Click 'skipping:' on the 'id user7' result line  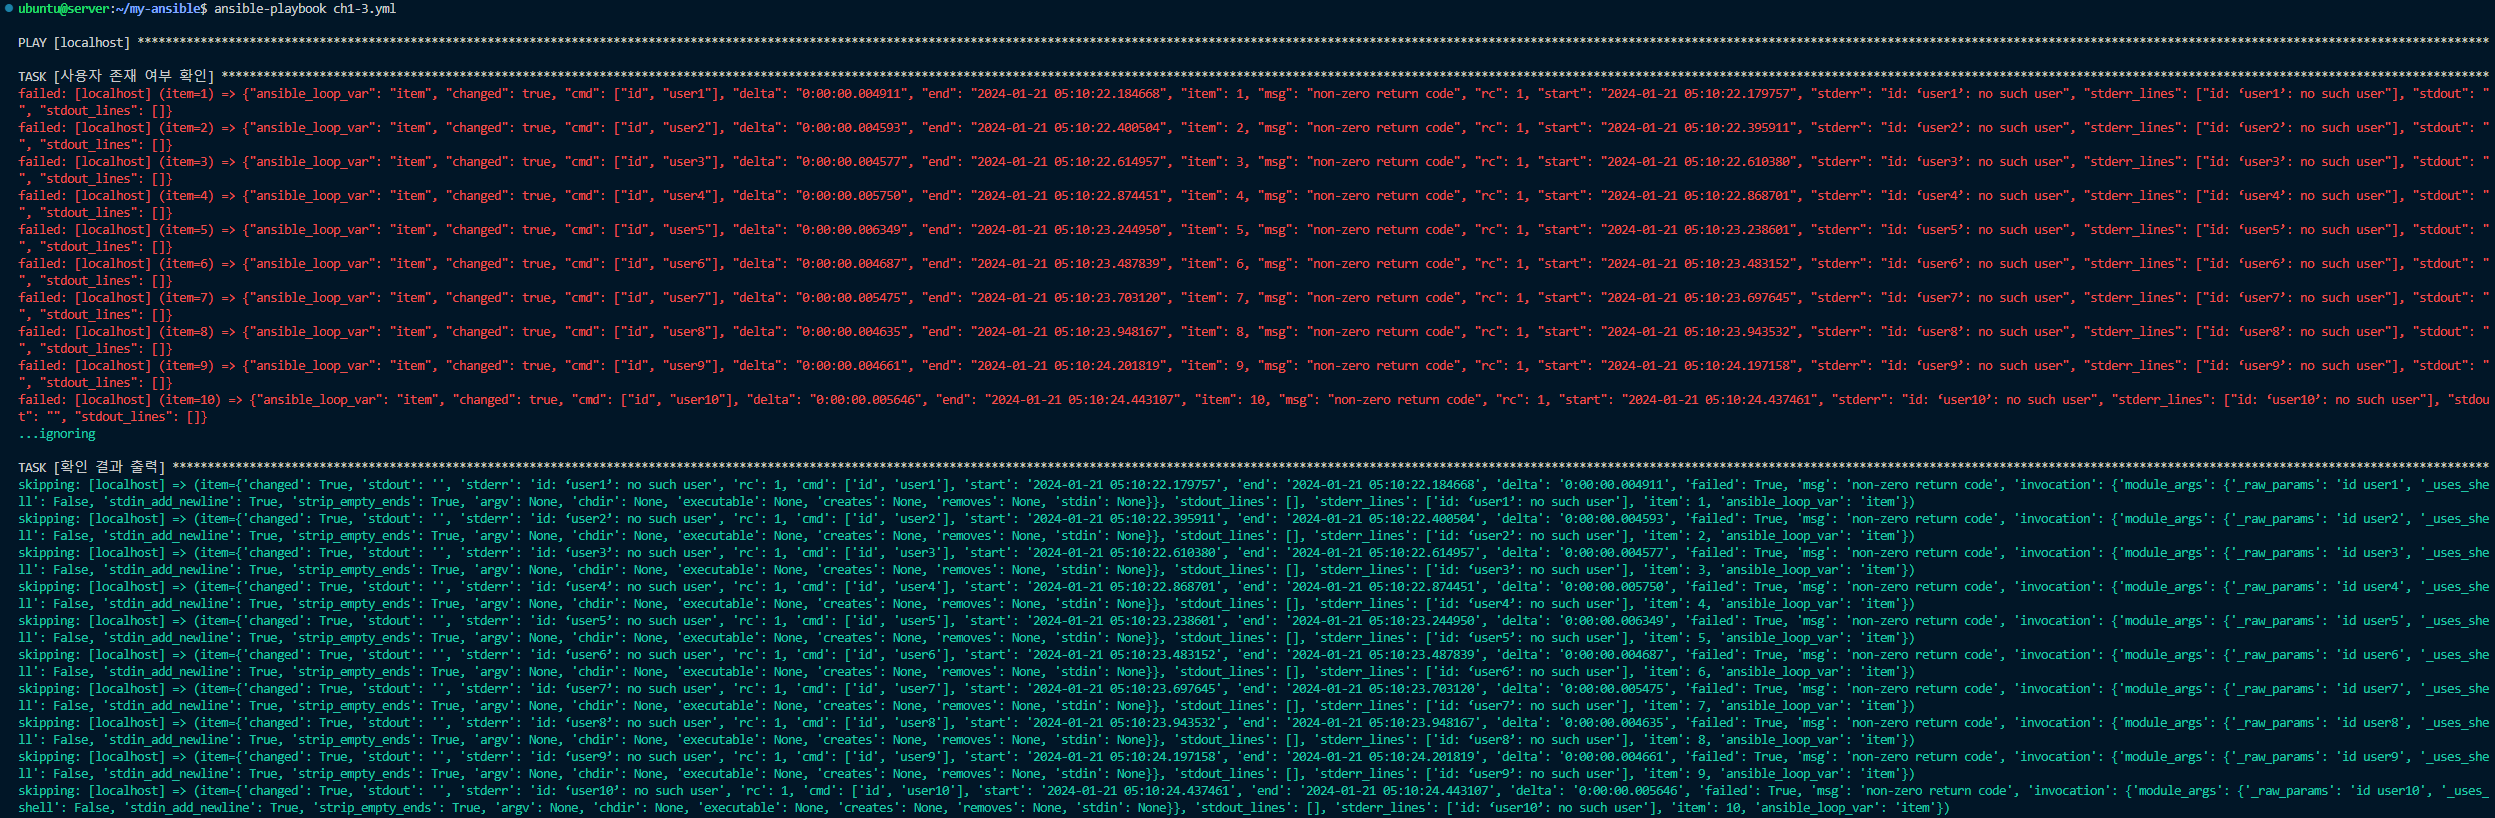pos(50,688)
